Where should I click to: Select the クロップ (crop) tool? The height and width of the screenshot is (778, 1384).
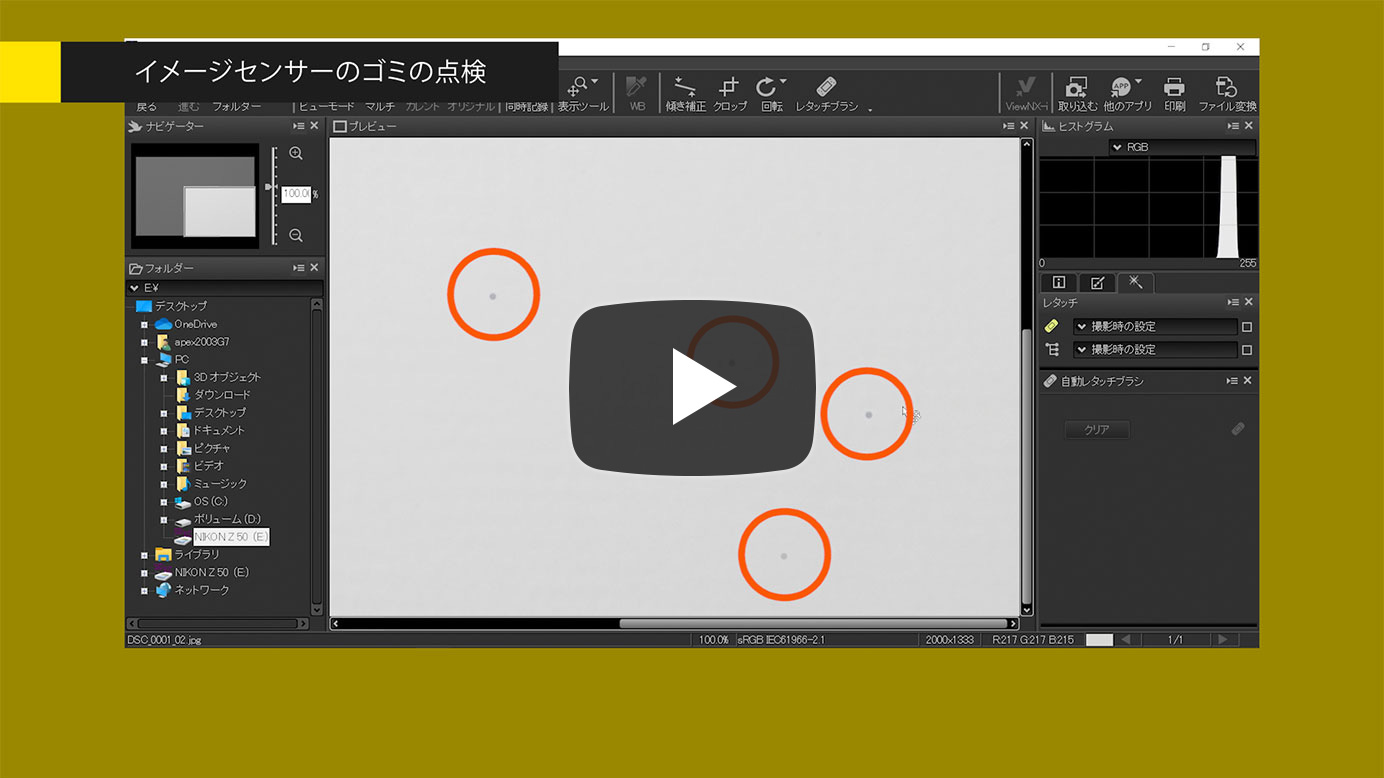click(x=729, y=92)
